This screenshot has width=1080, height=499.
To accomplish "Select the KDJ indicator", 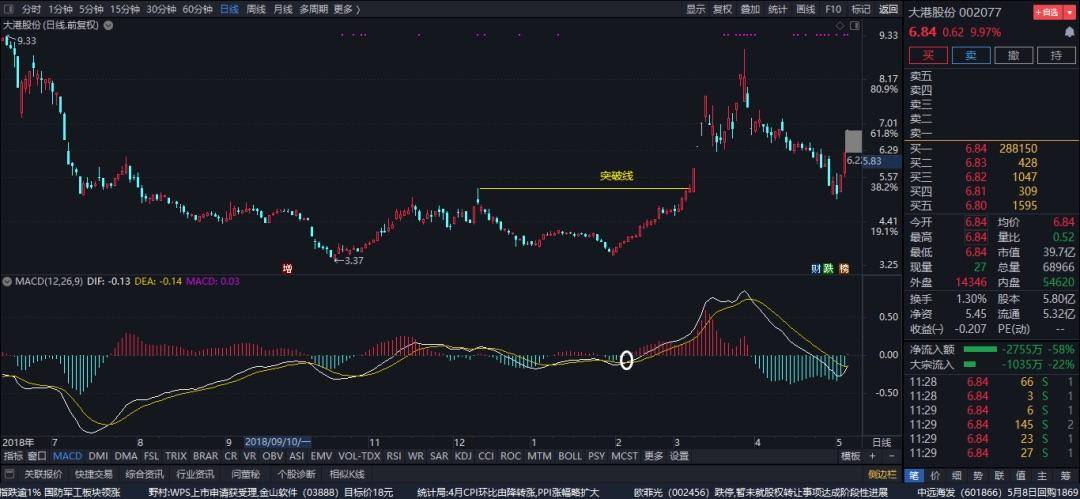I will (464, 456).
